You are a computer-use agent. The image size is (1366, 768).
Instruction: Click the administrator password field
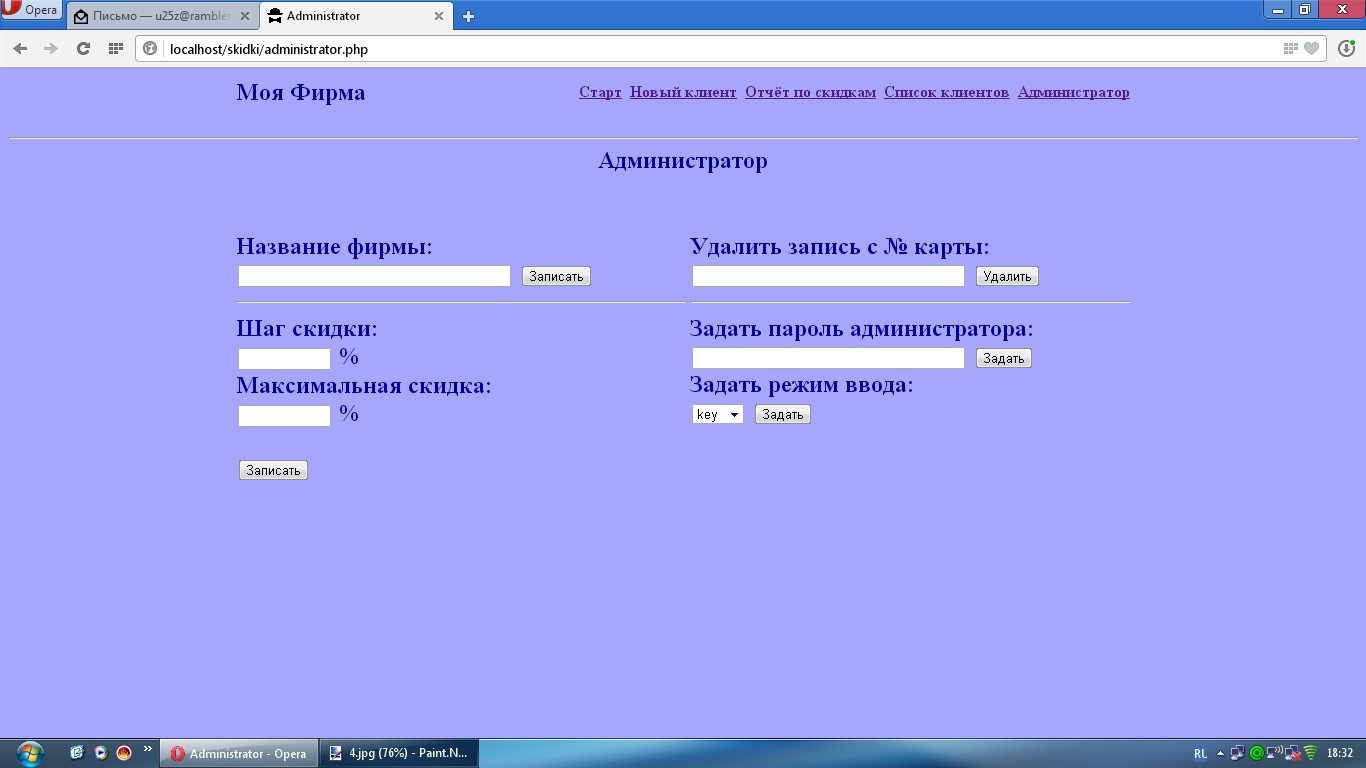(828, 358)
